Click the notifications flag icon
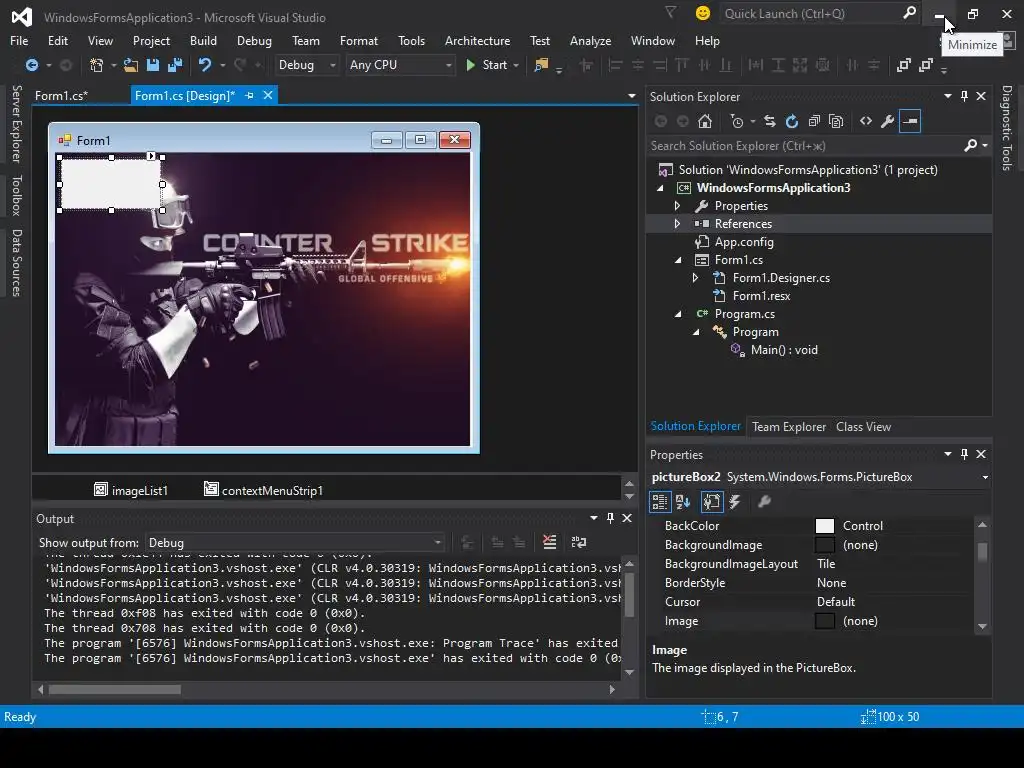The image size is (1024, 768). point(671,12)
